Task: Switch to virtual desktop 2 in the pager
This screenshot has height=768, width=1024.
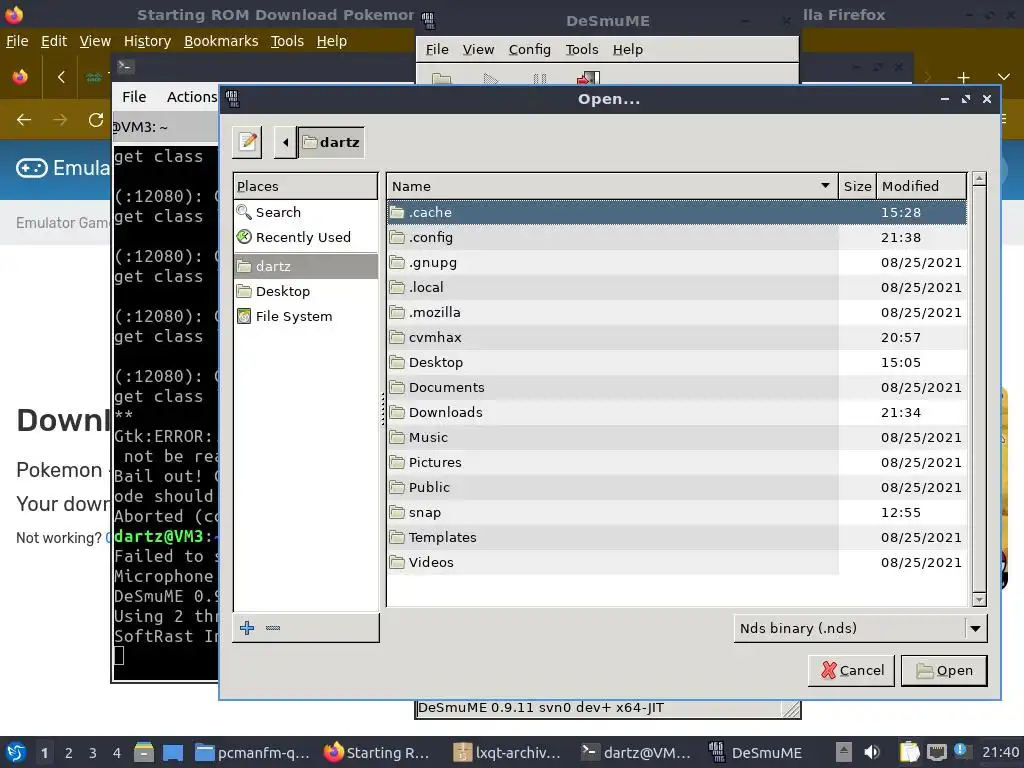Action: coord(69,753)
